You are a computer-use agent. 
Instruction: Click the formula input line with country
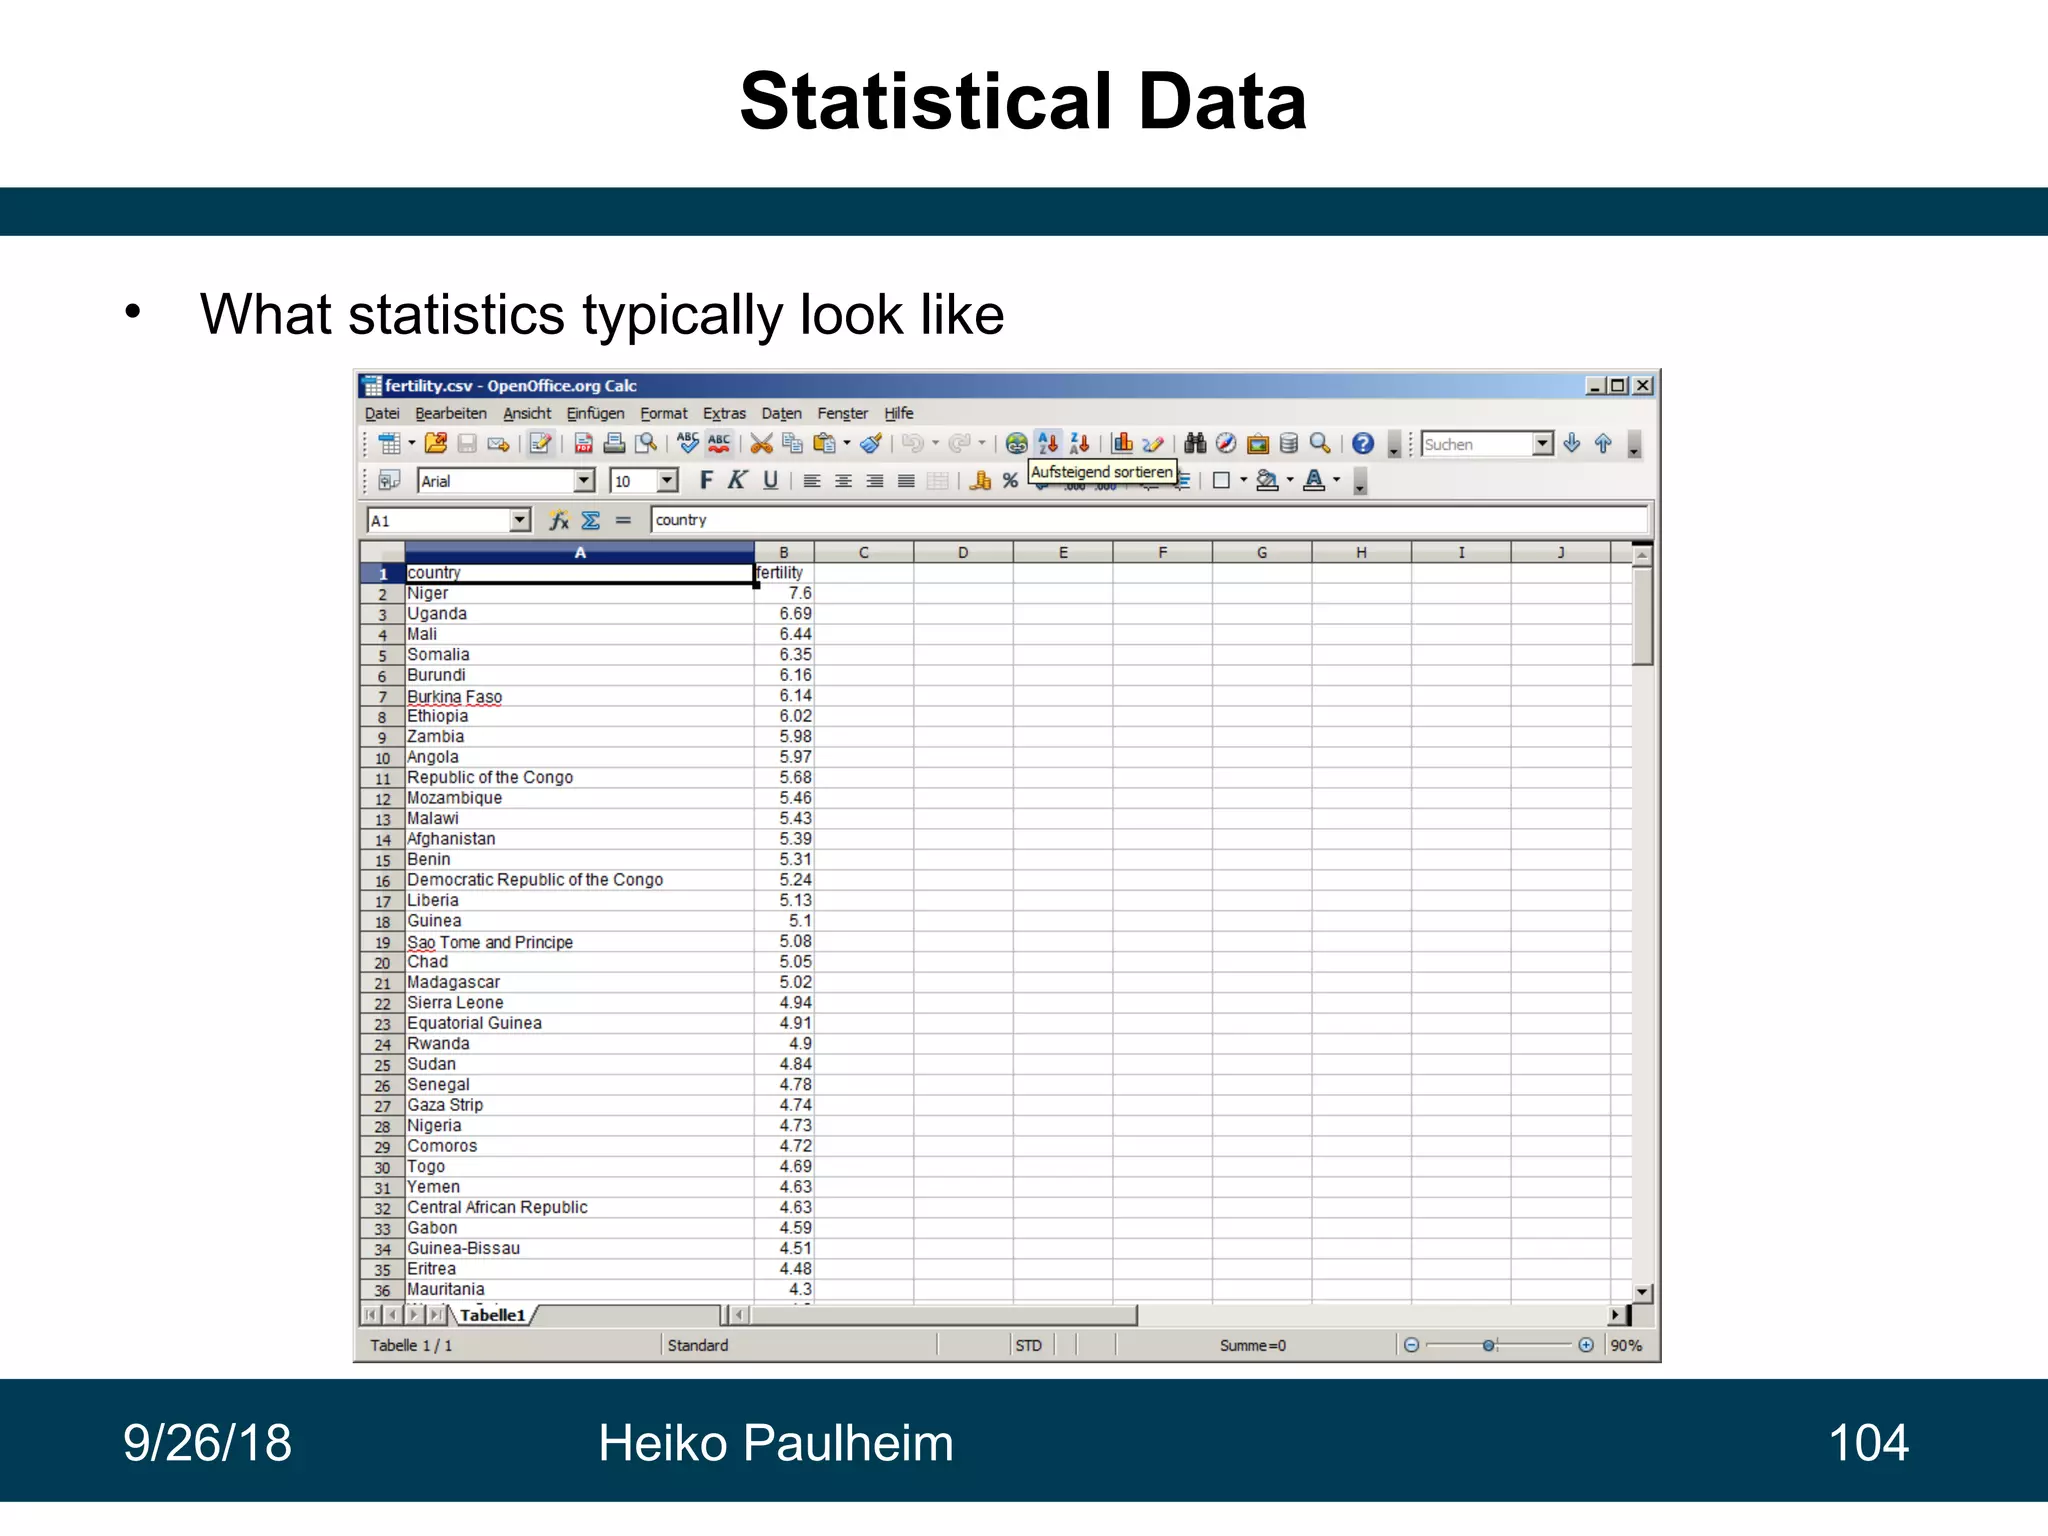coord(1149,520)
